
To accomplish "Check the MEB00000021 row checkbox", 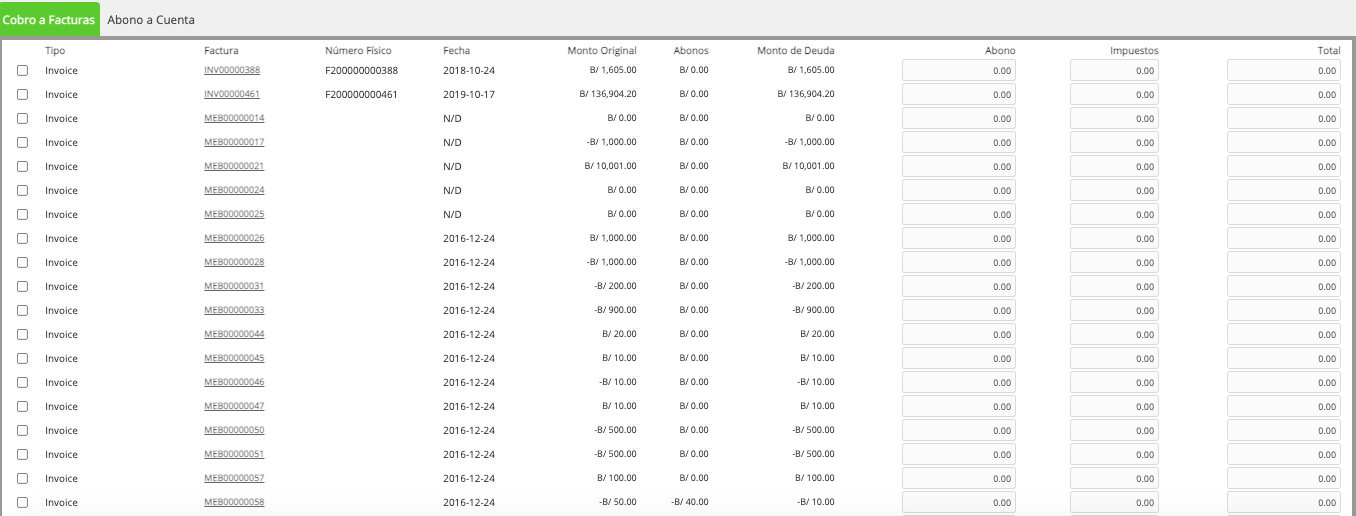I will 22,167.
